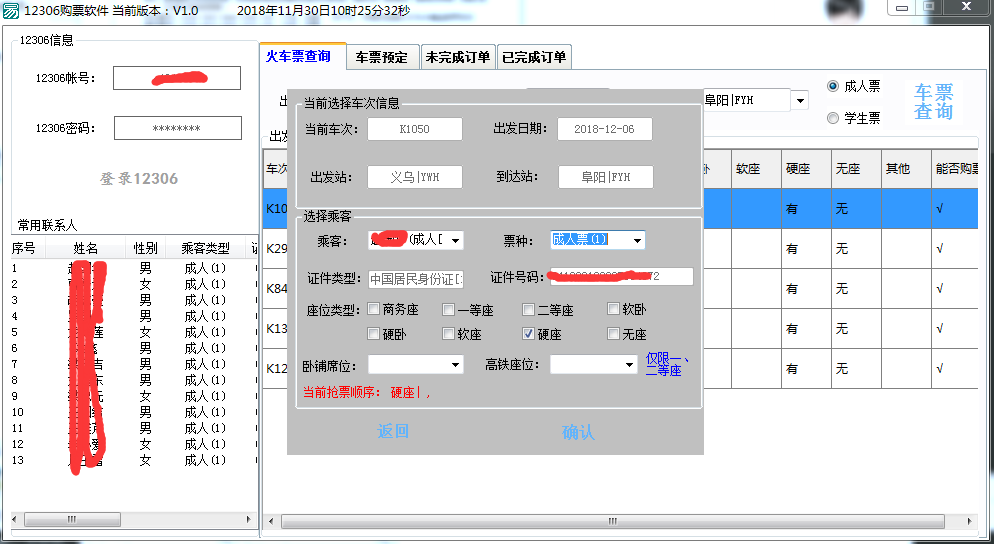Click the 确认 button in dialog
Viewport: 994px width, 544px height.
click(578, 432)
